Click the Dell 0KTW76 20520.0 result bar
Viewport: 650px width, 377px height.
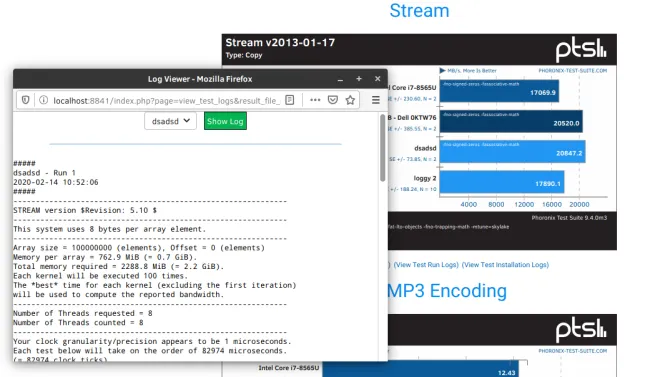click(511, 121)
